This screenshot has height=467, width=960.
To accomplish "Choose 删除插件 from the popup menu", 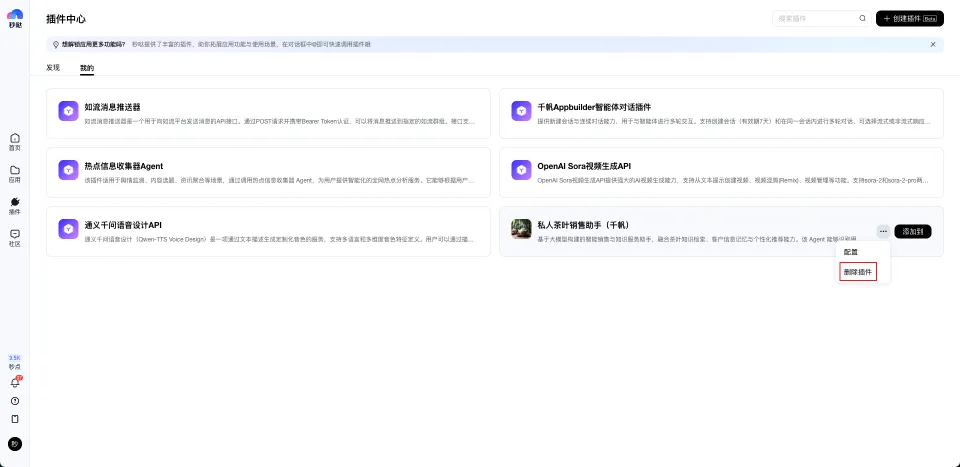I will coord(858,272).
